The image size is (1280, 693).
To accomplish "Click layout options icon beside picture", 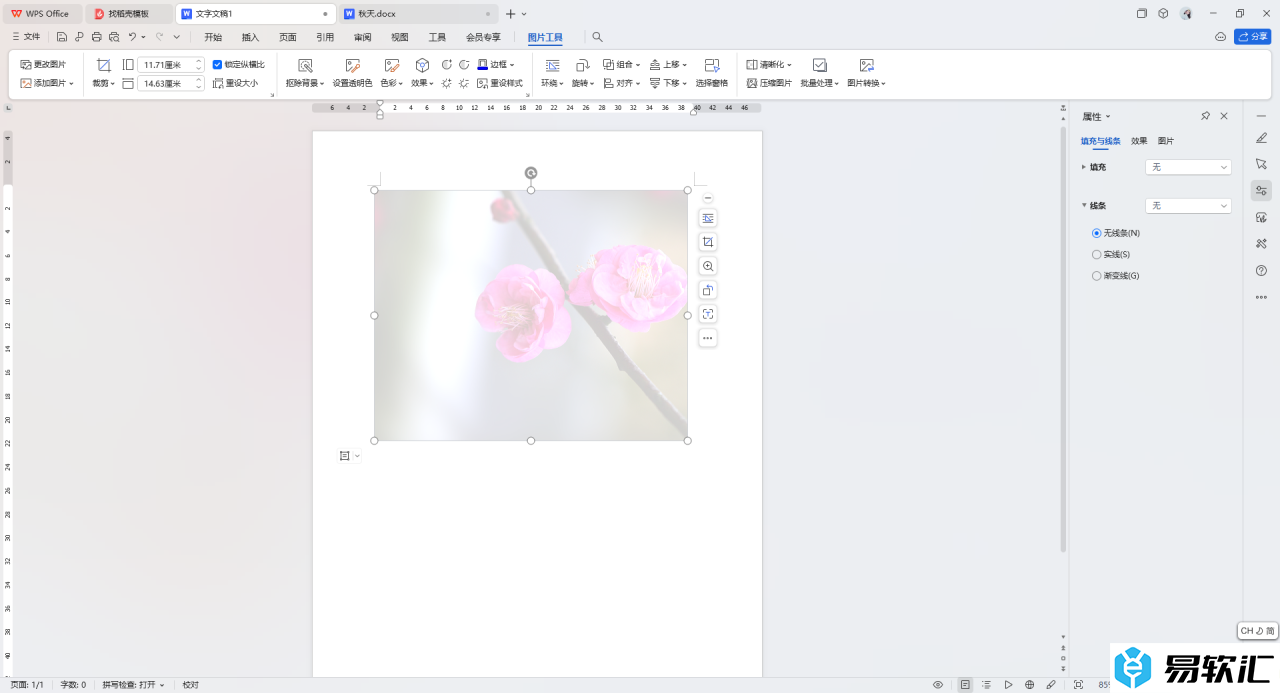I will click(x=708, y=218).
